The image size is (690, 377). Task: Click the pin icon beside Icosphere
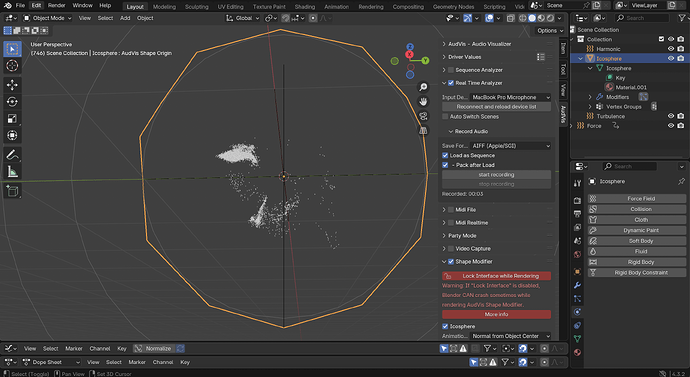pos(681,181)
